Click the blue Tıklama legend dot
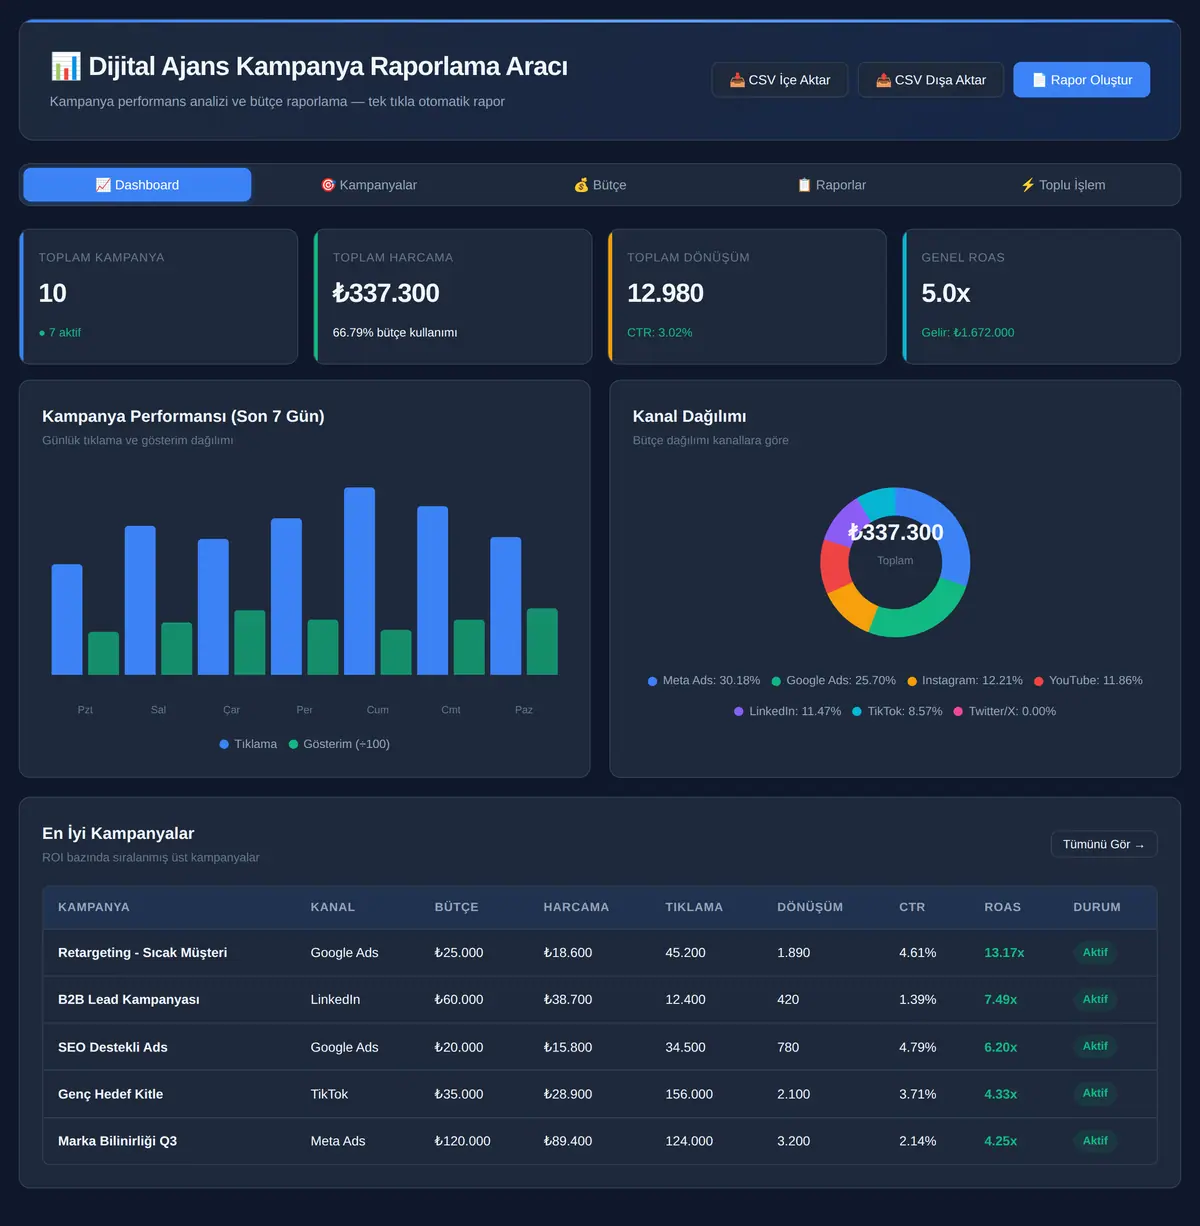This screenshot has height=1226, width=1200. pyautogui.click(x=224, y=744)
